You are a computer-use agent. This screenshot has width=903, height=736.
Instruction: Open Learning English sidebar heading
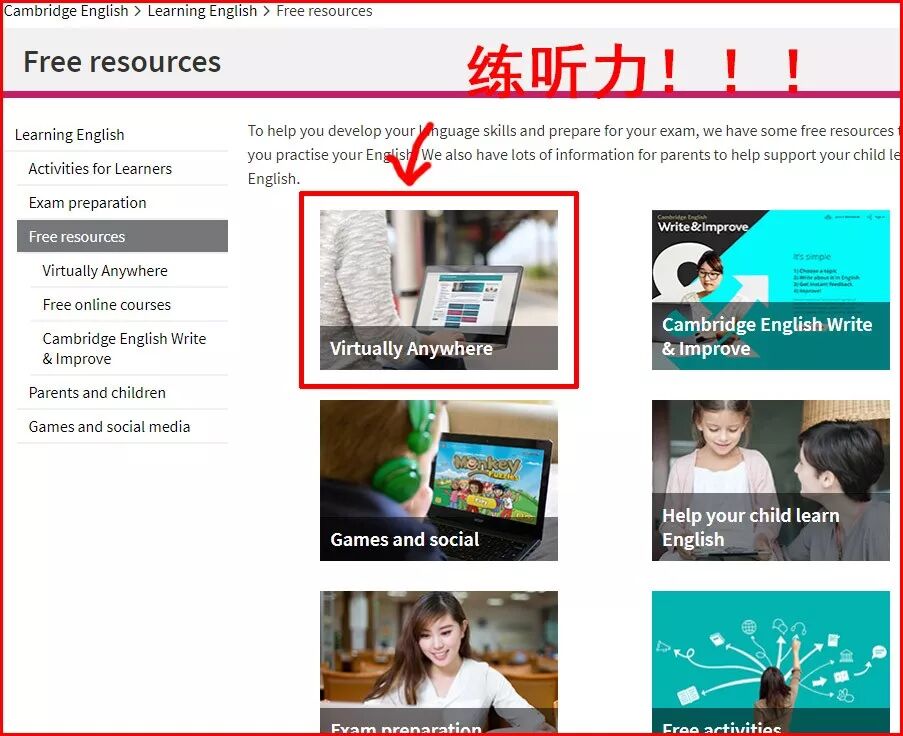pos(70,135)
